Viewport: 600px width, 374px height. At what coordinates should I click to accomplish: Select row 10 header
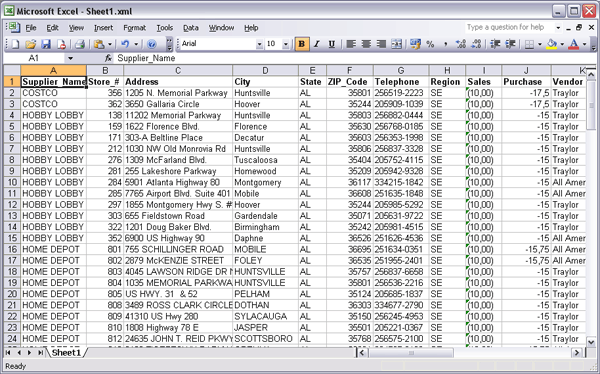click(x=12, y=182)
